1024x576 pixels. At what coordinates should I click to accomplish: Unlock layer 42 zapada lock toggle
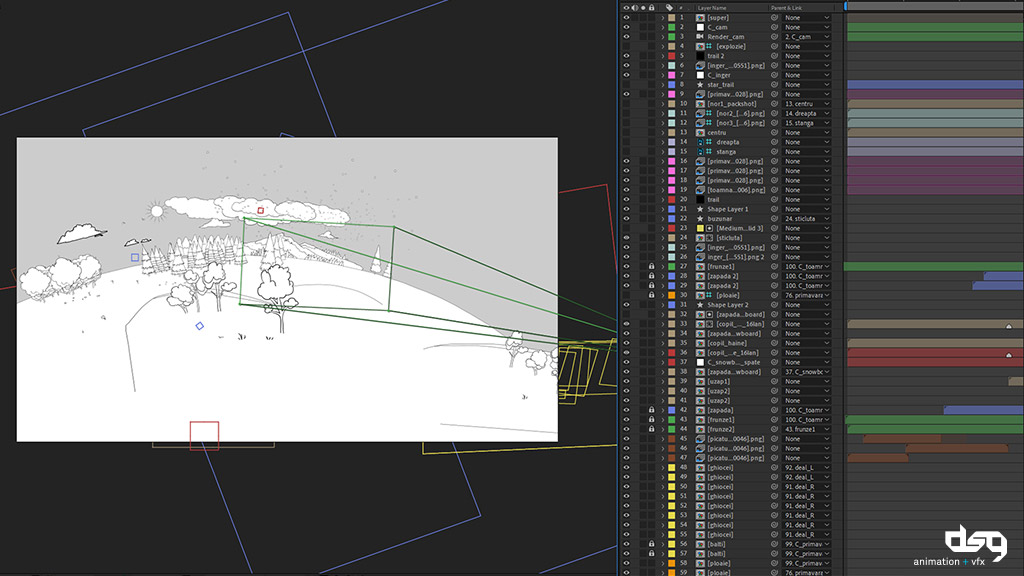click(652, 410)
